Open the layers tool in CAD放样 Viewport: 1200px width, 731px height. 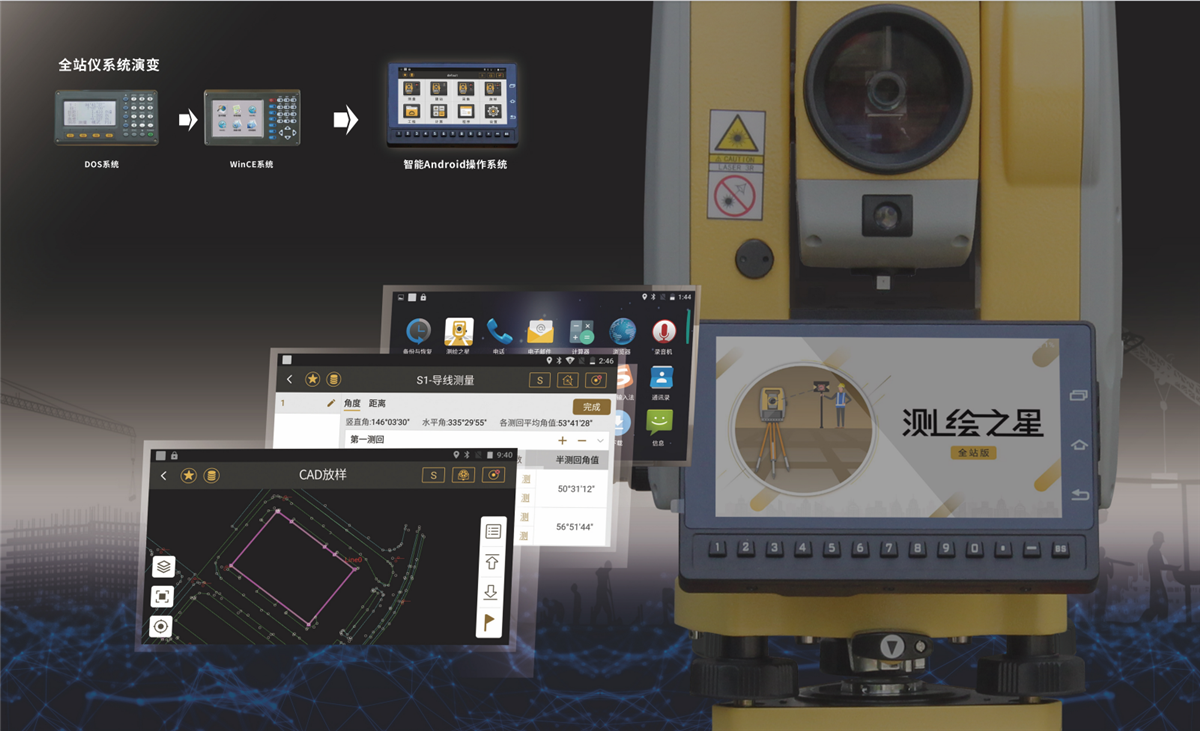pos(163,567)
